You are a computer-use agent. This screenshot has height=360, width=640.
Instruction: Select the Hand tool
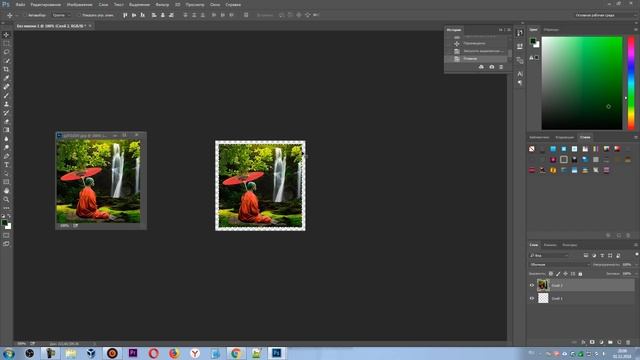6,191
